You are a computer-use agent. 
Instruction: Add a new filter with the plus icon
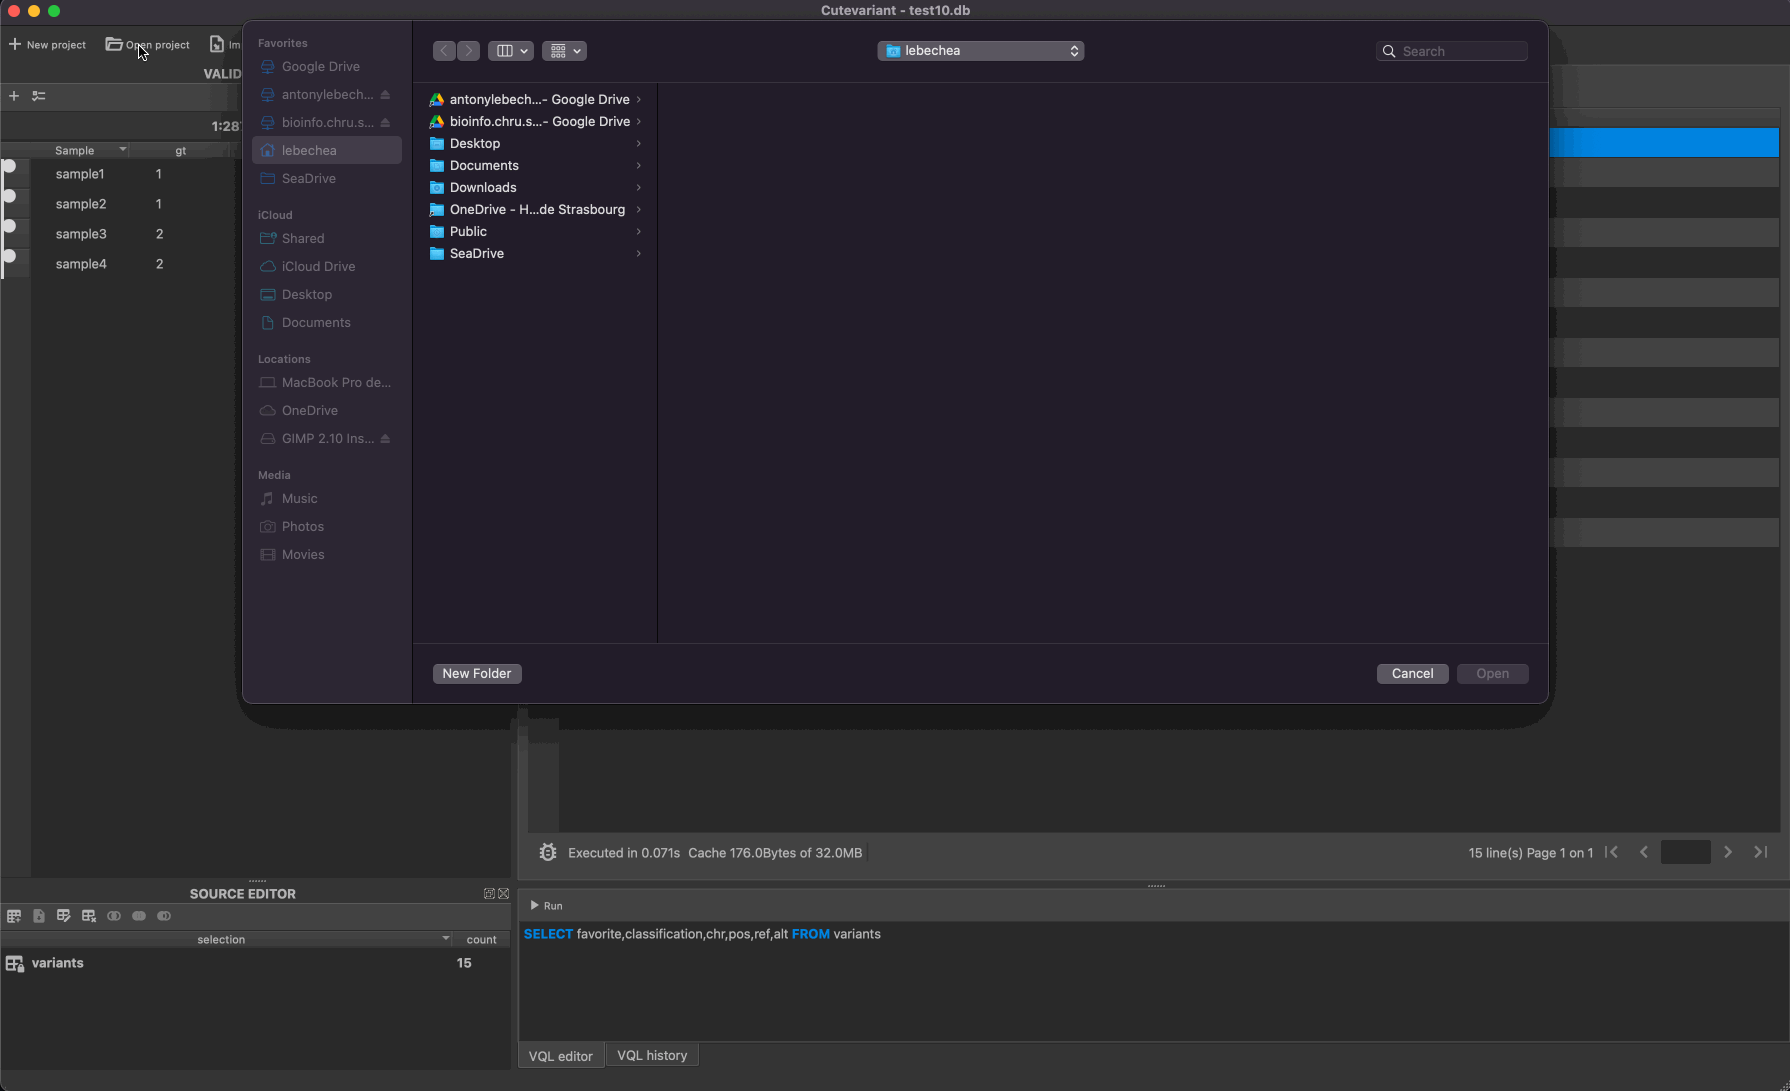click(14, 96)
